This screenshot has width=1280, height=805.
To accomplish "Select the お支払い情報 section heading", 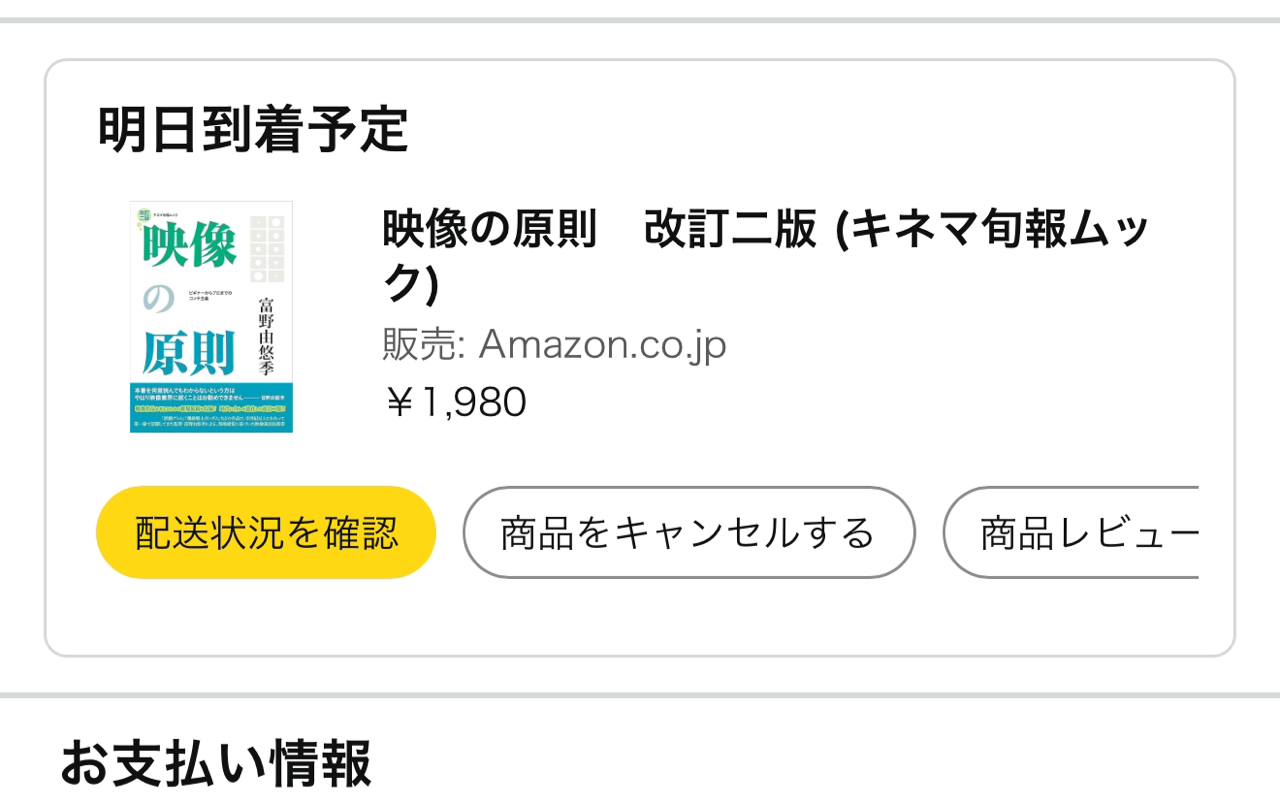I will pyautogui.click(x=215, y=763).
